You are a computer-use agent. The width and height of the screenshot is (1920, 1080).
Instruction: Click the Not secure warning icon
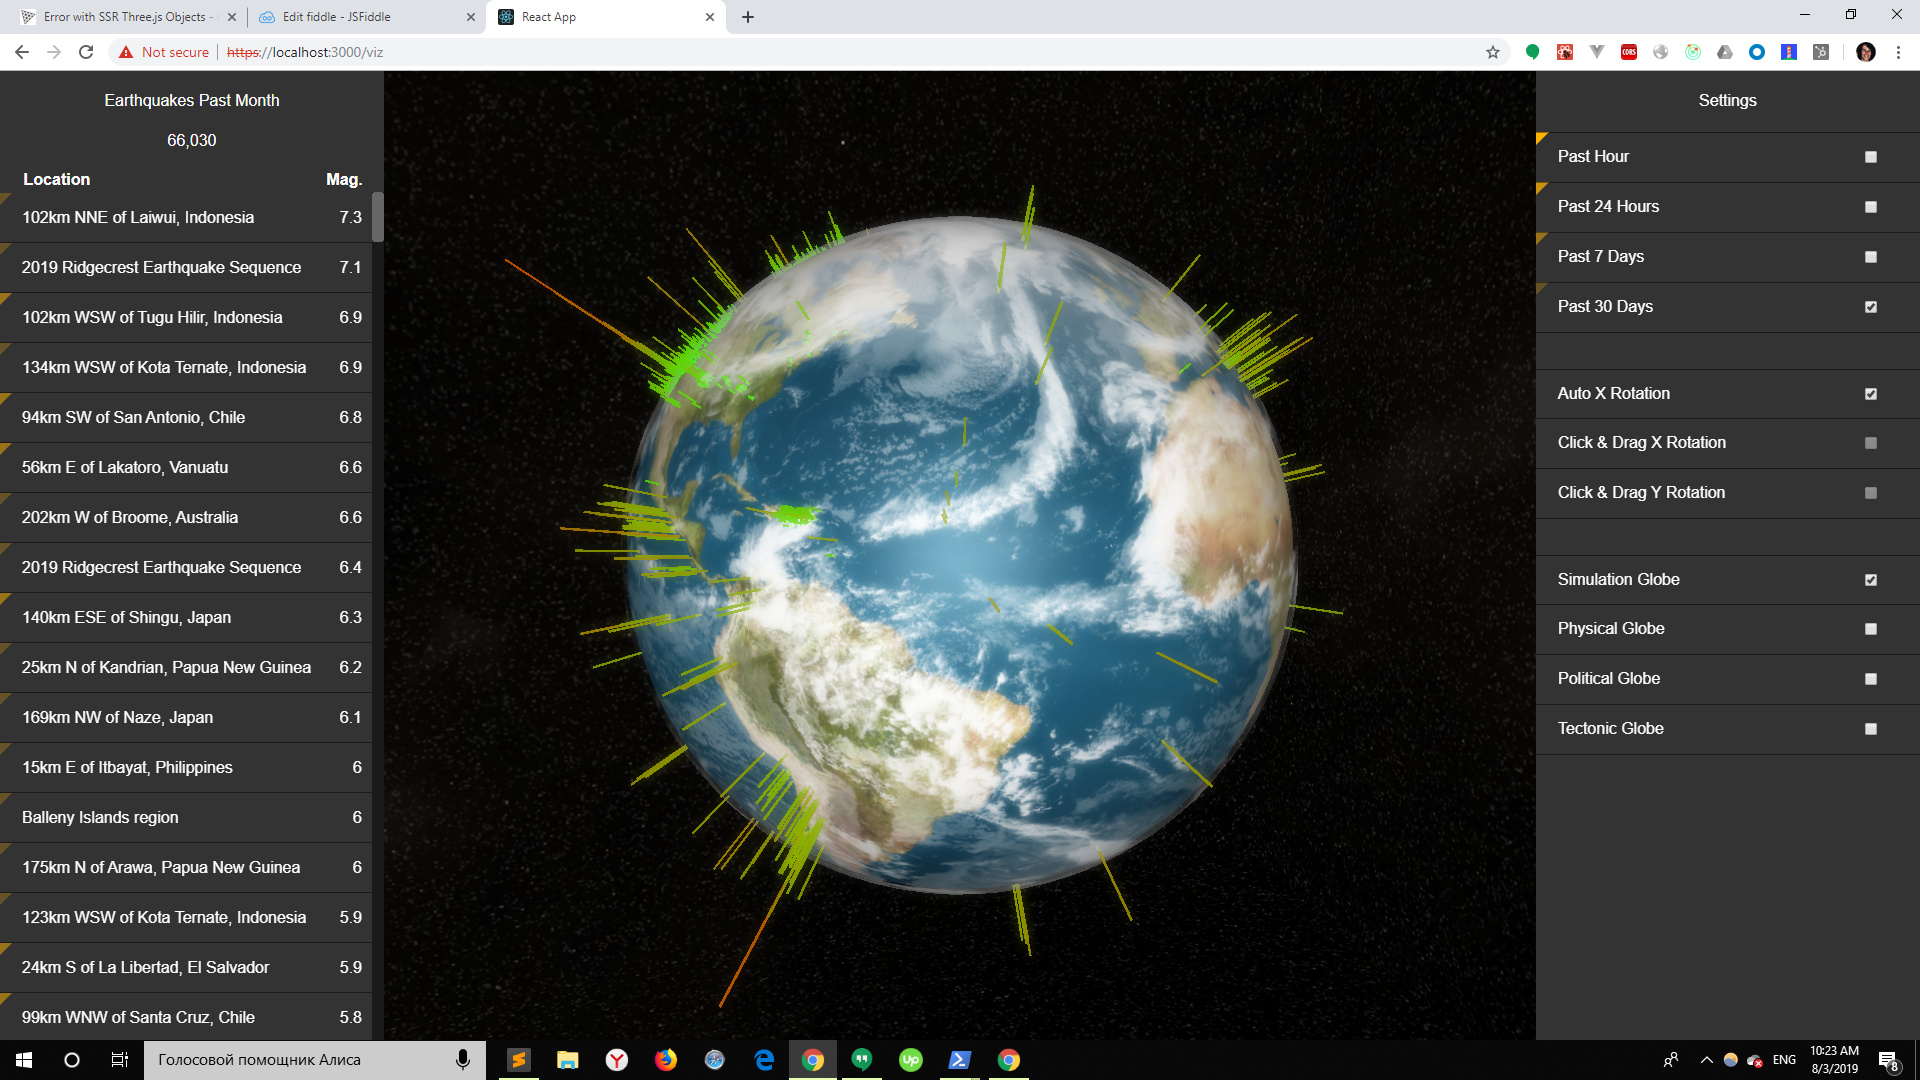pyautogui.click(x=126, y=52)
